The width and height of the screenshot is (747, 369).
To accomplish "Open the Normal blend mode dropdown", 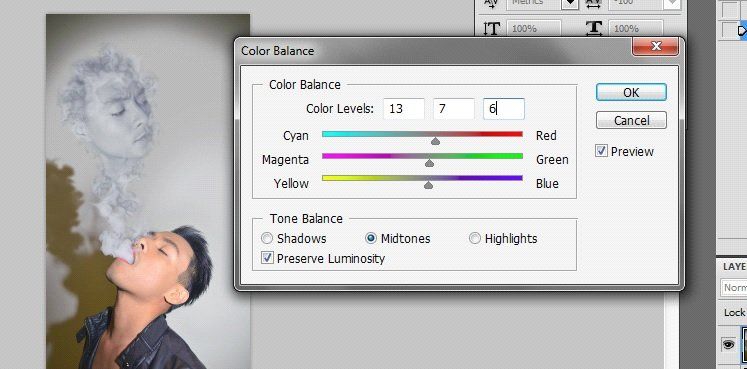I will tap(734, 288).
